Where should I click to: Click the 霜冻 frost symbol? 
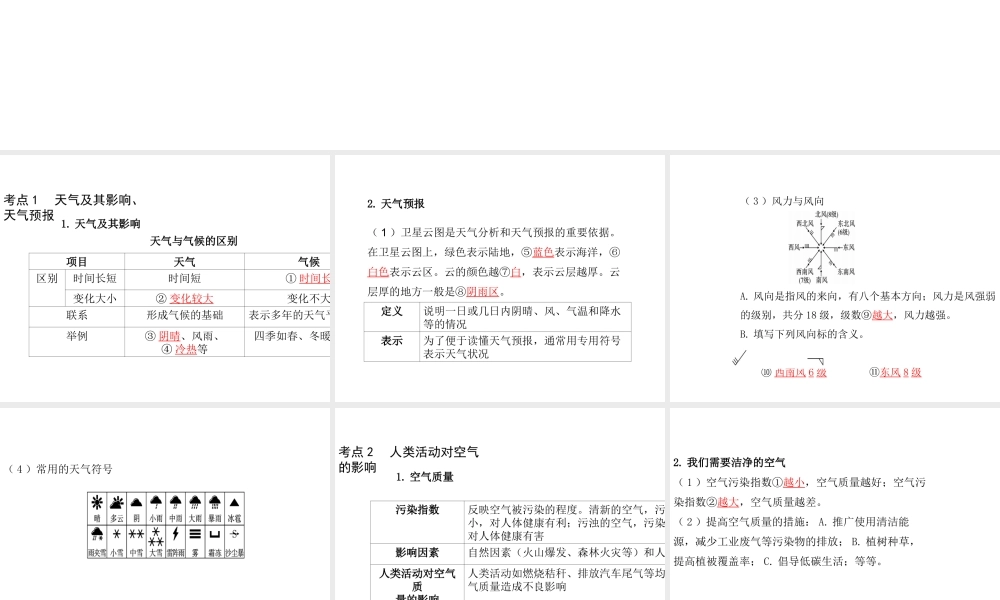tap(215, 534)
